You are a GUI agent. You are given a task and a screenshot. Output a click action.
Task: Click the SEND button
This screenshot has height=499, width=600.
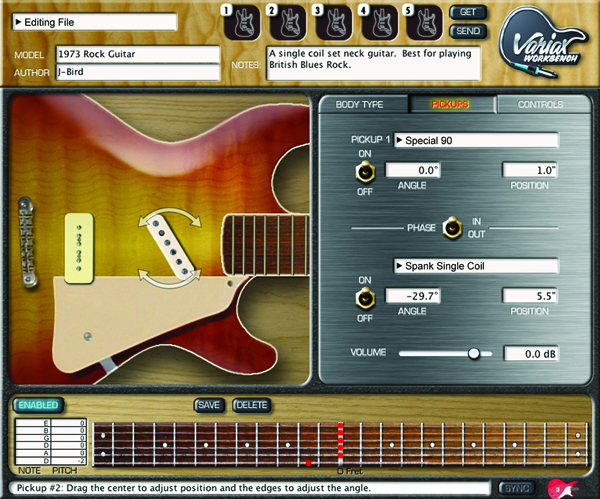tap(468, 31)
